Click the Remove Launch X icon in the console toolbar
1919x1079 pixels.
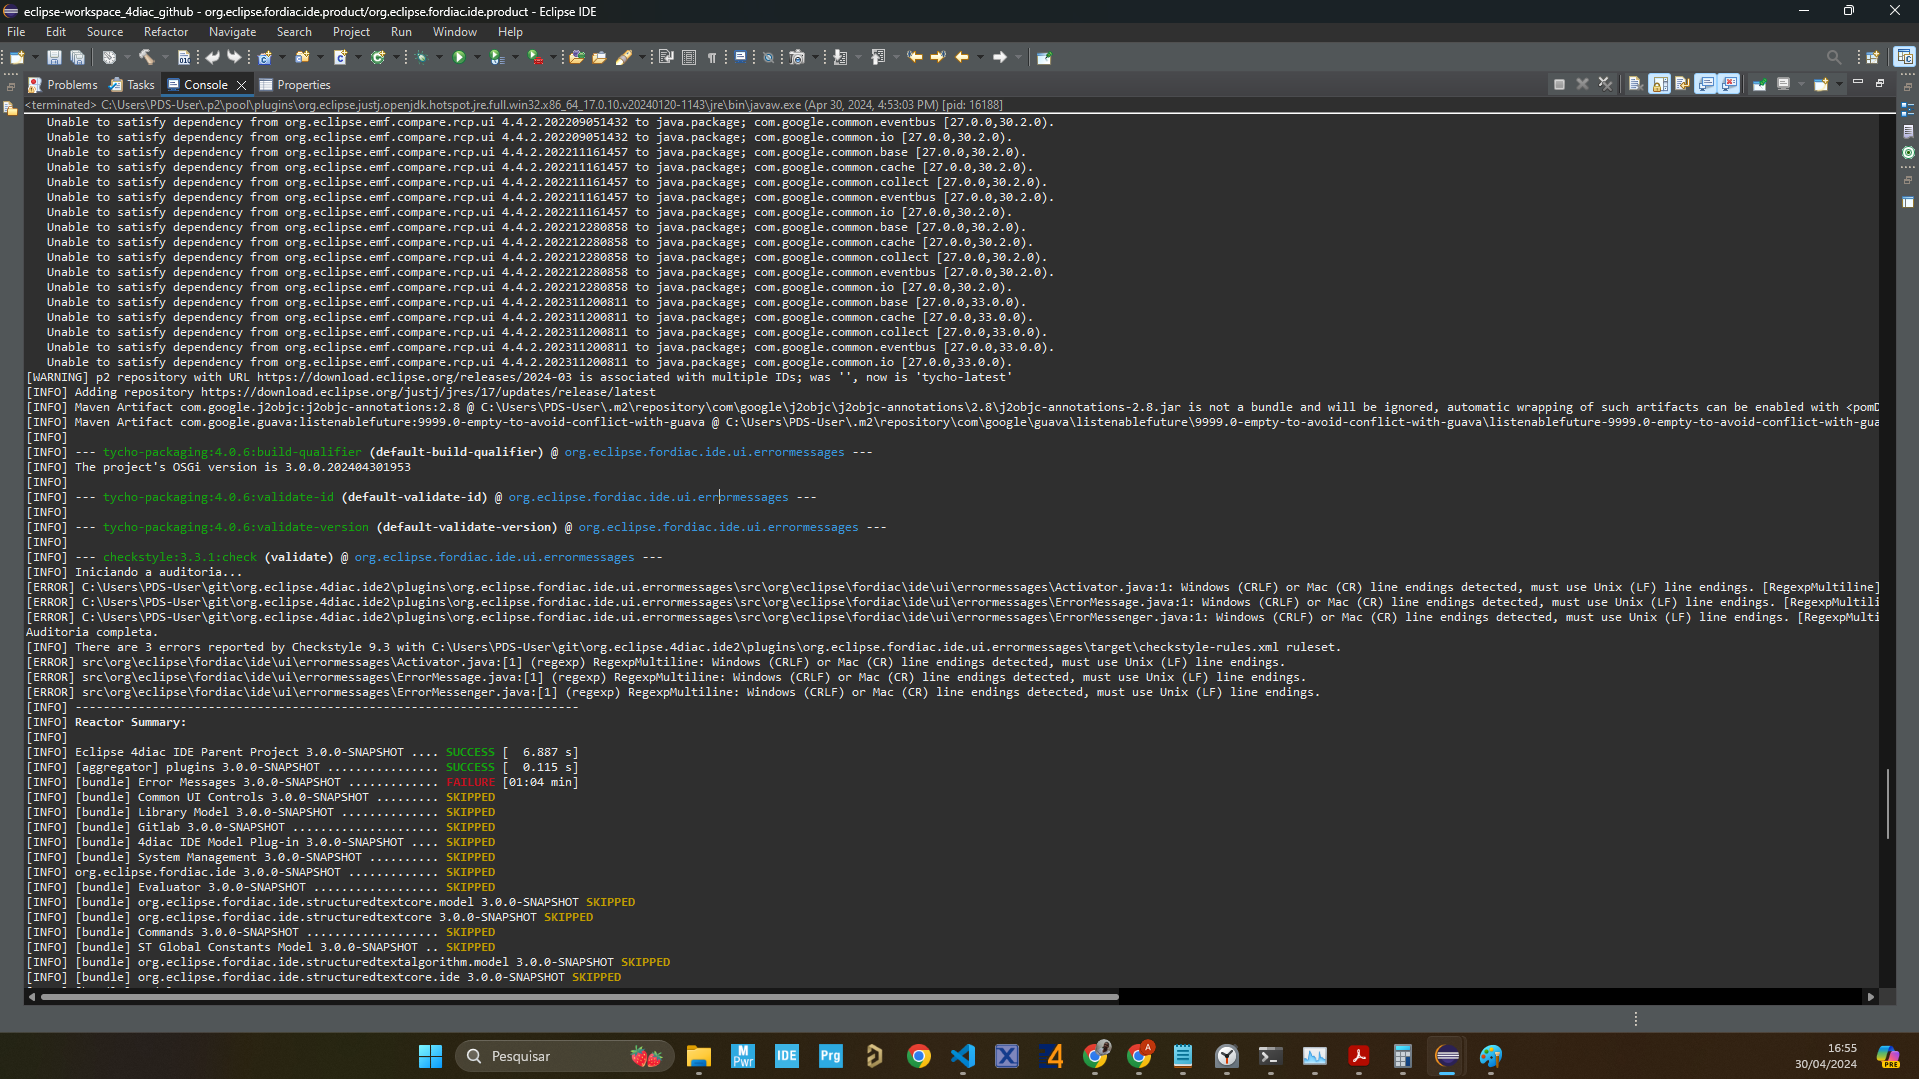pos(1582,84)
